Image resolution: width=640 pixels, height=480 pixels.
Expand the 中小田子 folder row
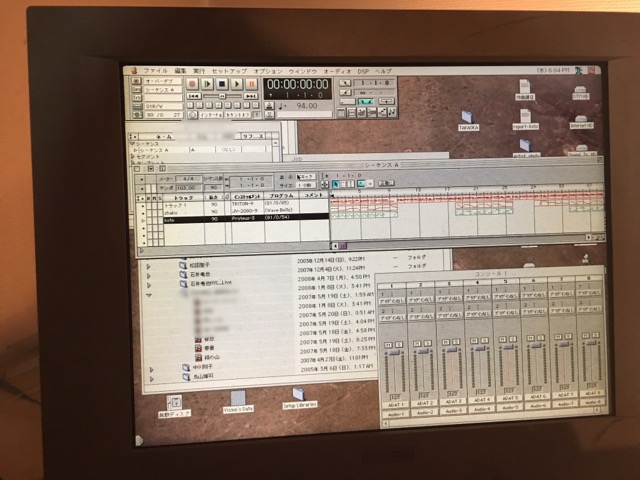coord(151,369)
